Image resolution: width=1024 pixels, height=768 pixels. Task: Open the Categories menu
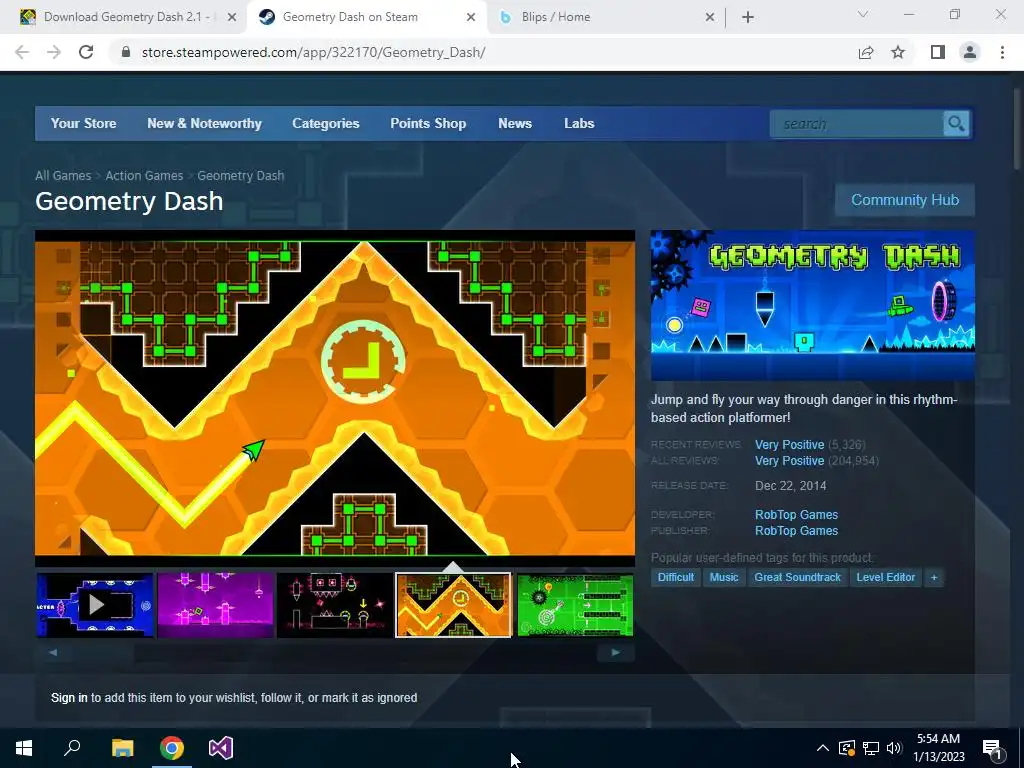(x=326, y=123)
